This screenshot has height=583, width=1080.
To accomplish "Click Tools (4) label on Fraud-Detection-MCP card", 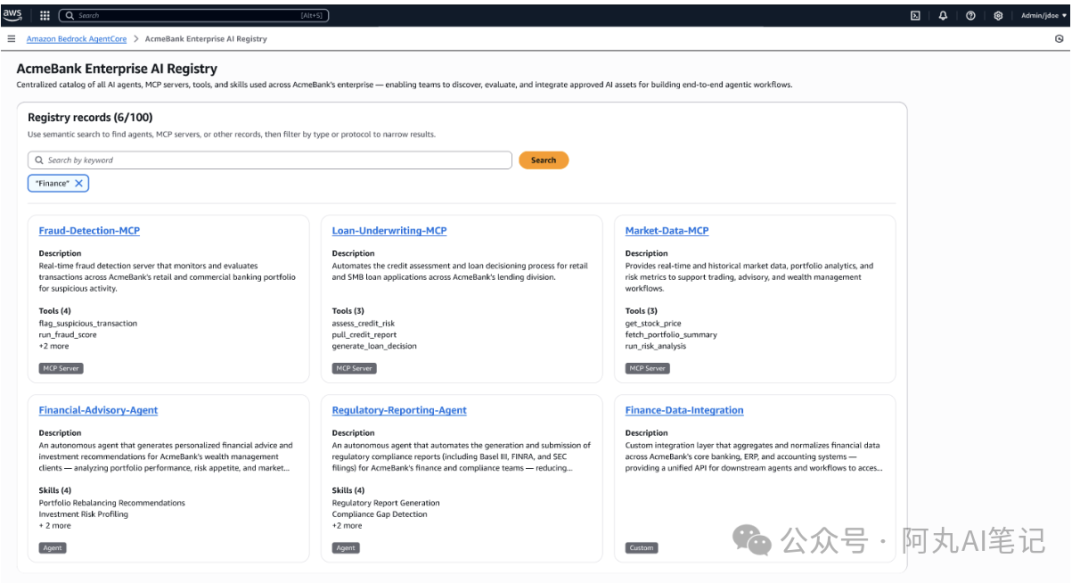I will 54,311.
